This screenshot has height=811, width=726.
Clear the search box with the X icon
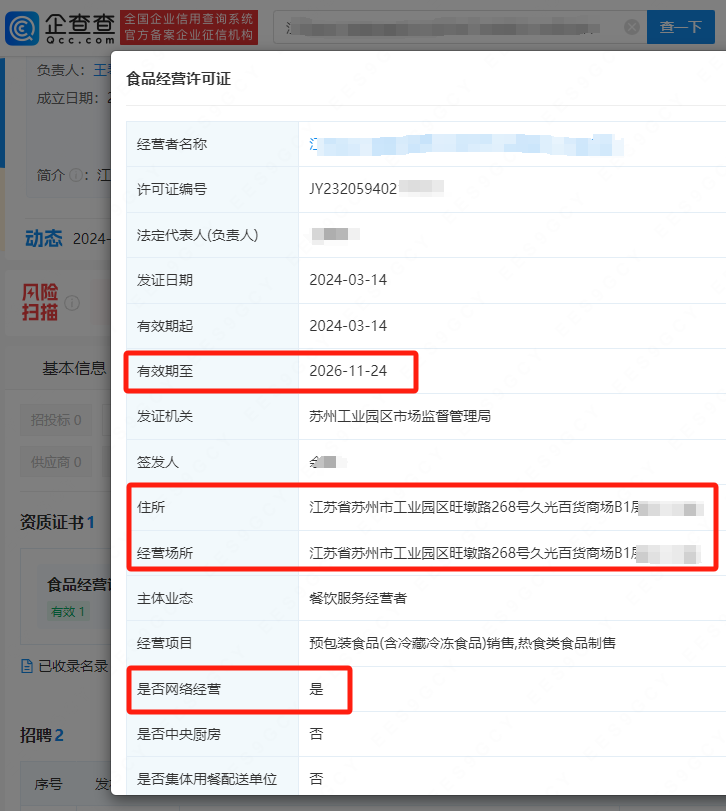(631, 27)
